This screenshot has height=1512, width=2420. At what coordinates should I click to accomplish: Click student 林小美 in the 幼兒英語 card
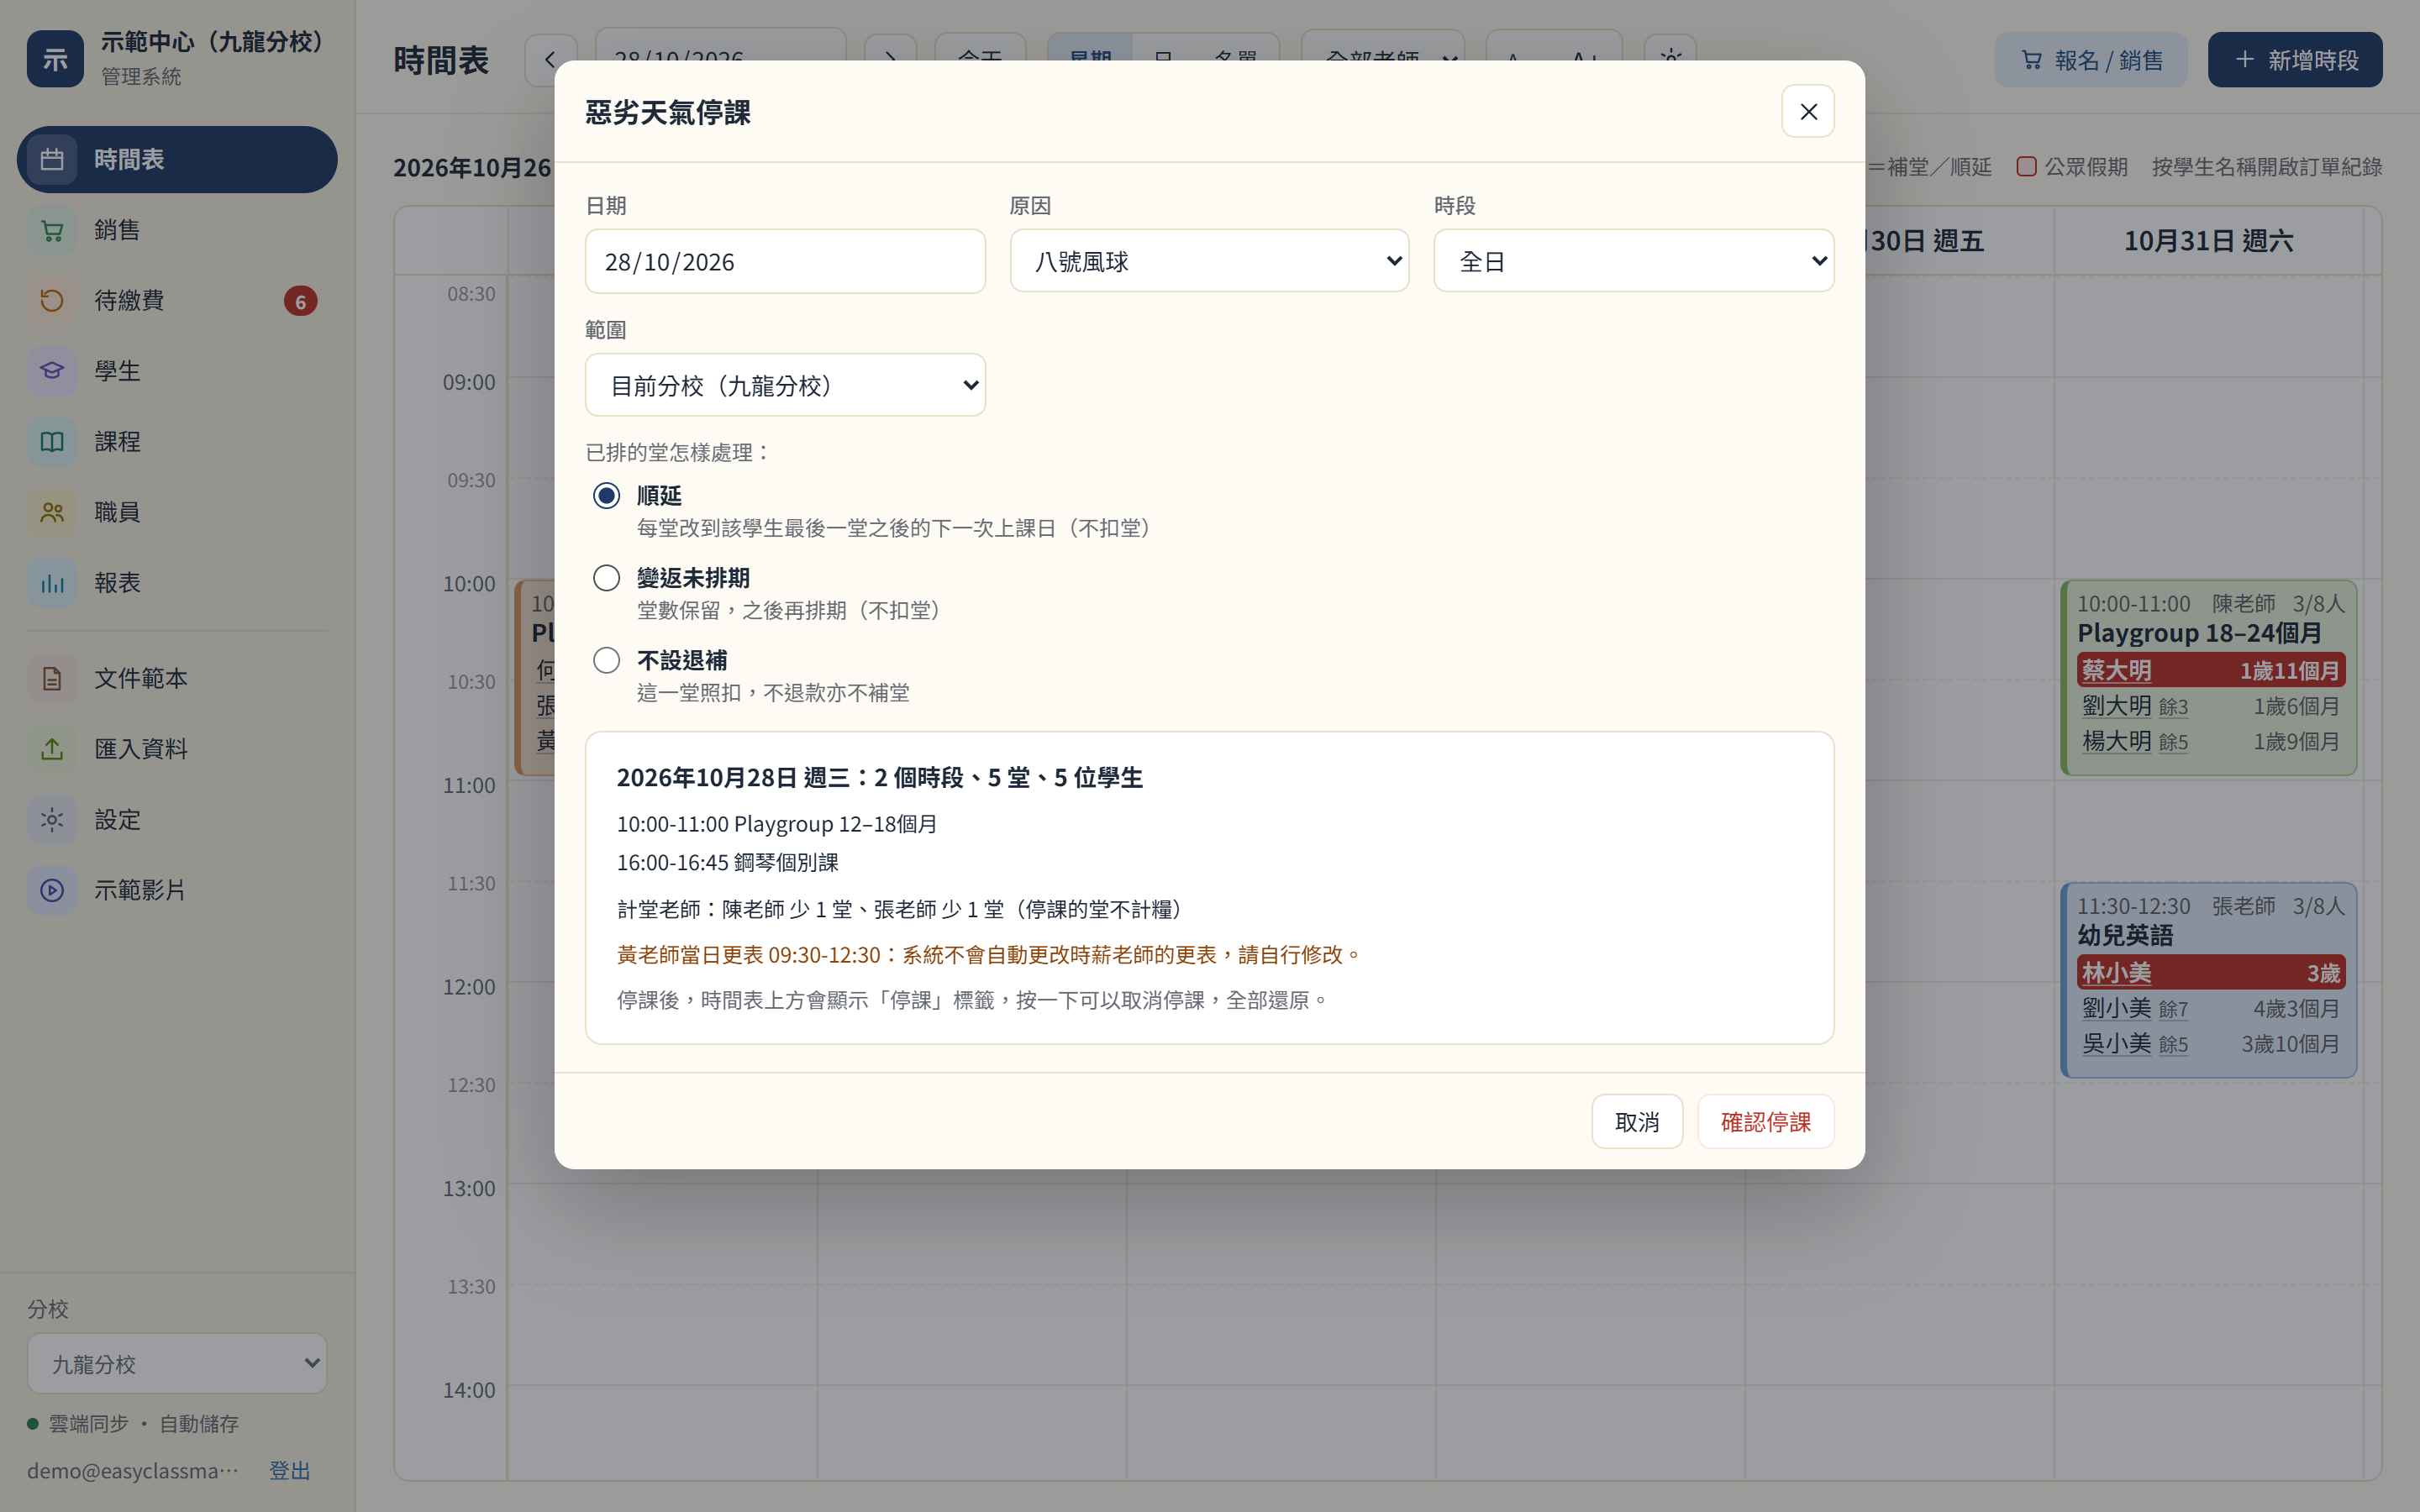pyautogui.click(x=2116, y=972)
